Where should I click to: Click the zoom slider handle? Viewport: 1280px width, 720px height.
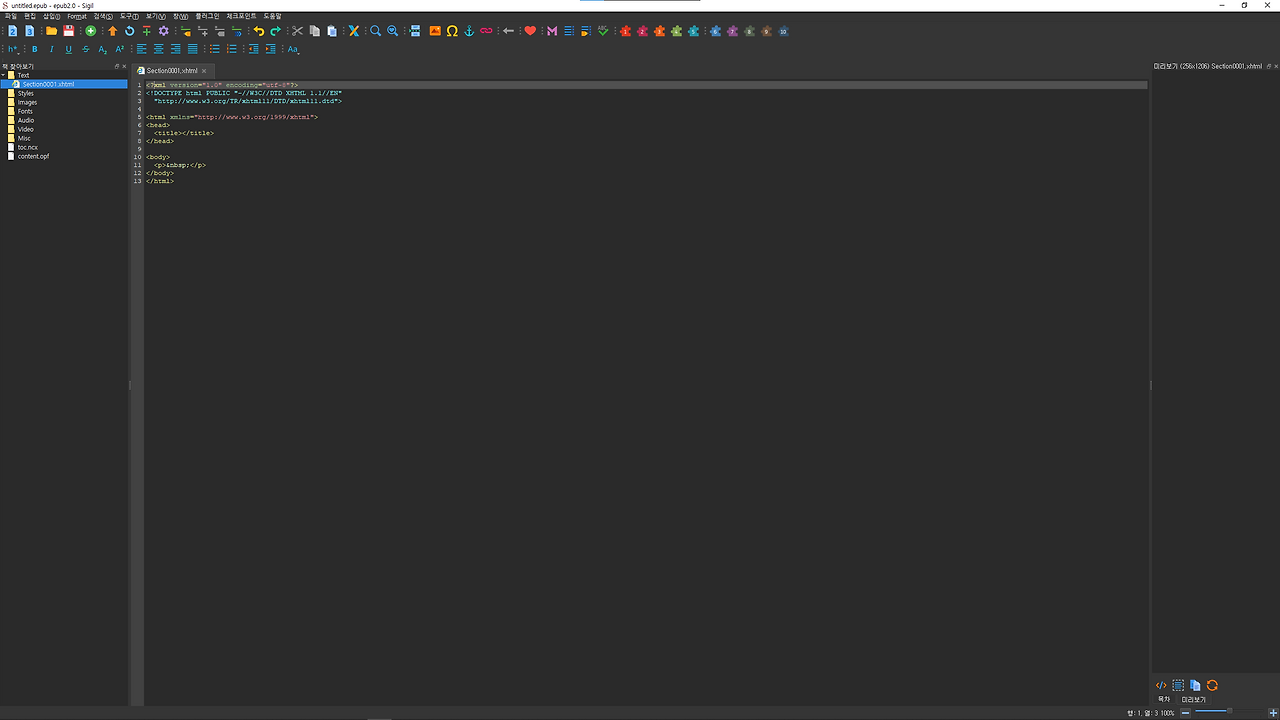tap(1229, 711)
